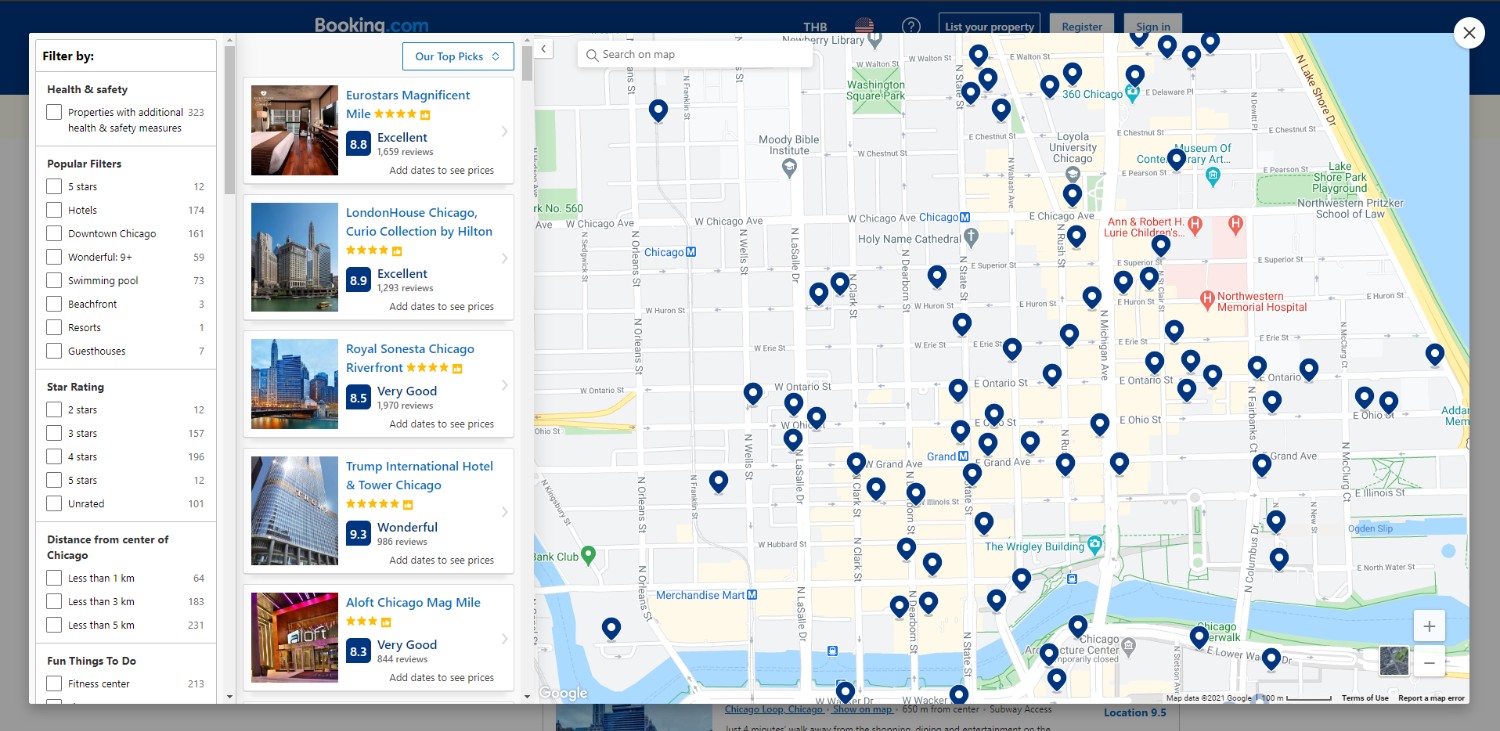
Task: Click the Newberry Library marker
Action: coord(875,40)
